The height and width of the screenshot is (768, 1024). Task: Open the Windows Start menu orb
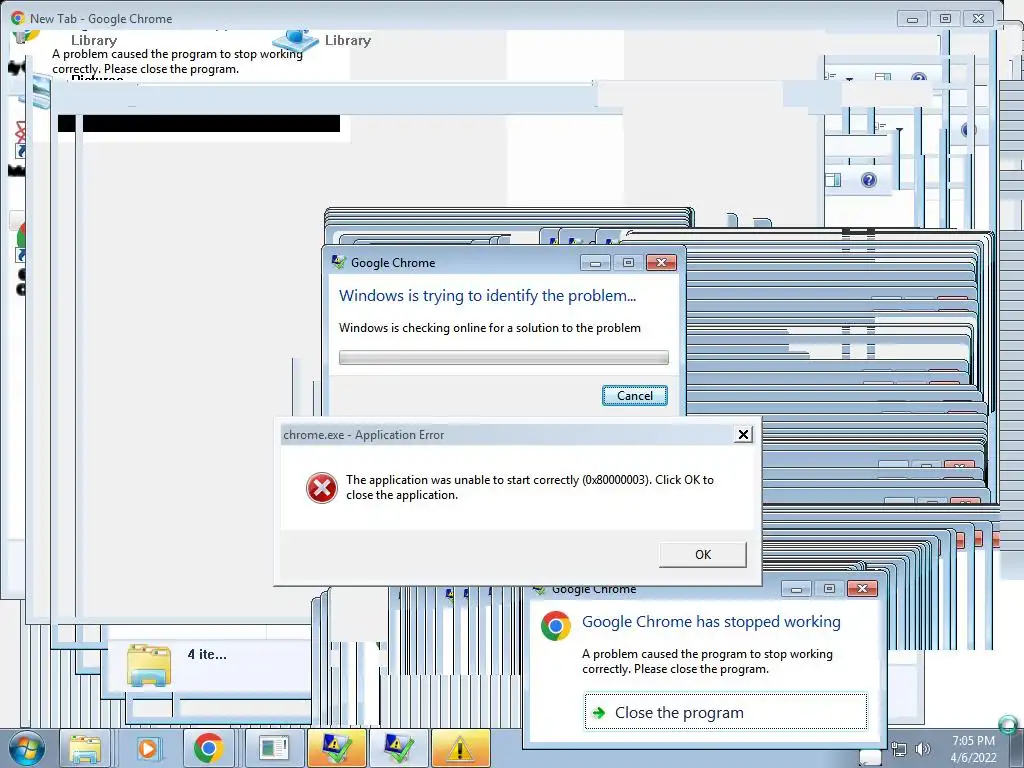pos(25,749)
